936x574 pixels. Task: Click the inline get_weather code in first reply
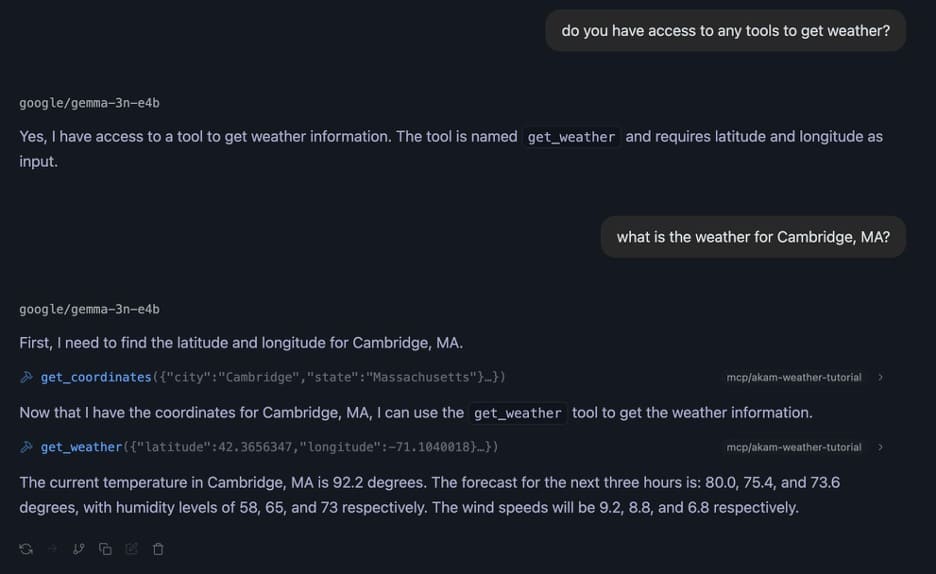[571, 137]
